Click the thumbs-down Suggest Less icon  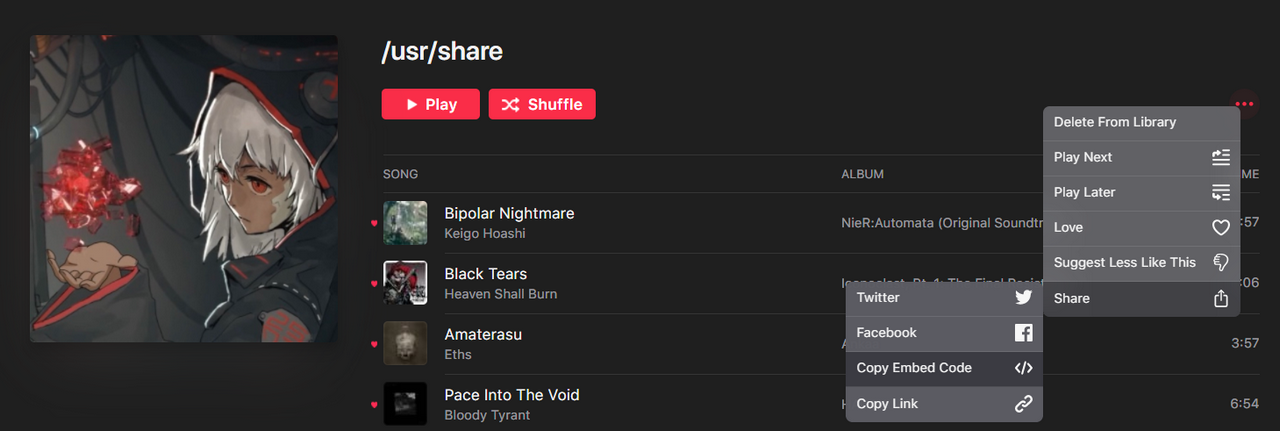coord(1220,263)
